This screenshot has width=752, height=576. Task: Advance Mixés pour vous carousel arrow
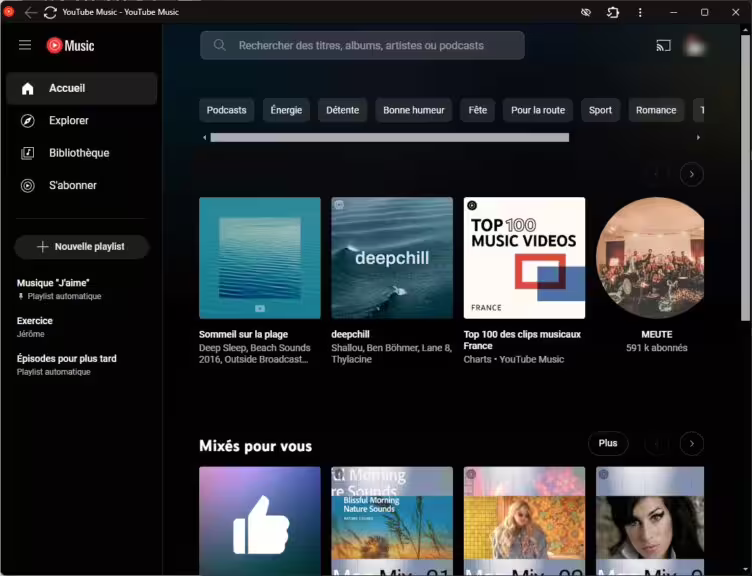[692, 444]
